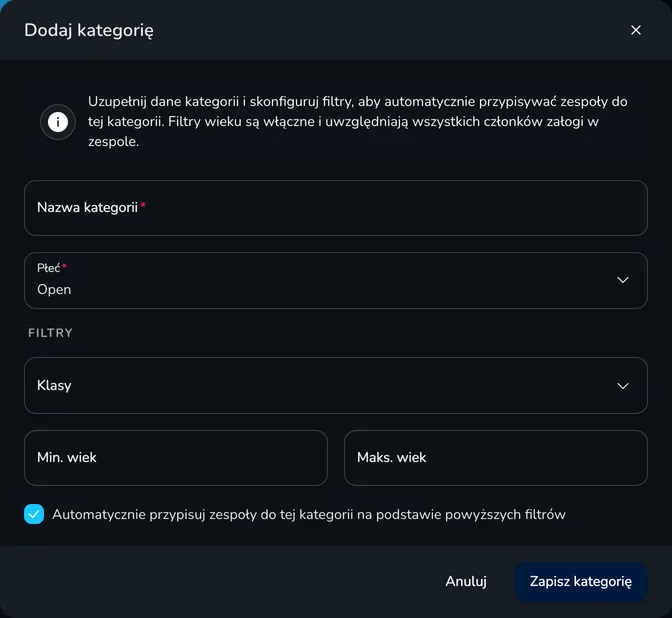Image resolution: width=672 pixels, height=618 pixels.
Task: Click the info icon beside the description
Action: (58, 122)
